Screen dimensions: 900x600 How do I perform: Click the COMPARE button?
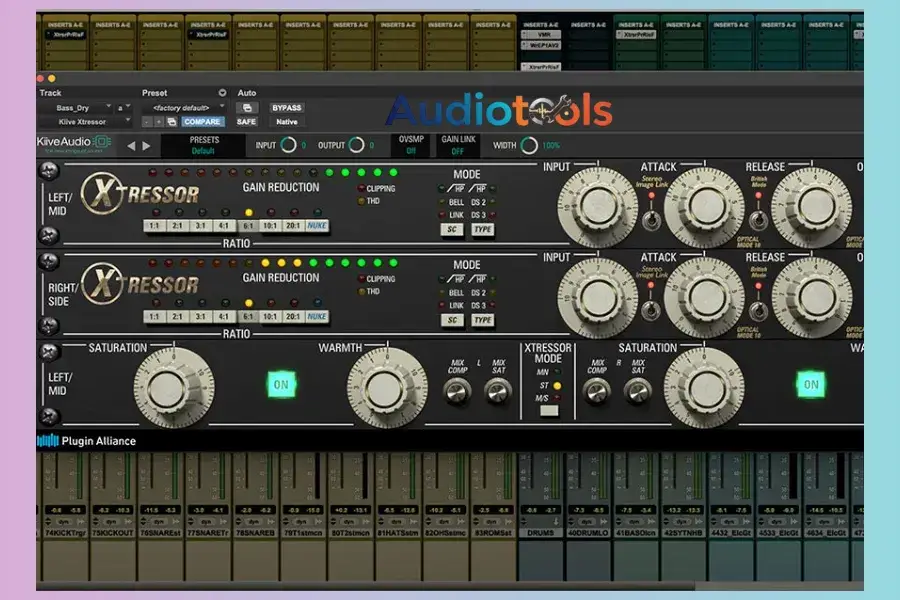point(202,123)
